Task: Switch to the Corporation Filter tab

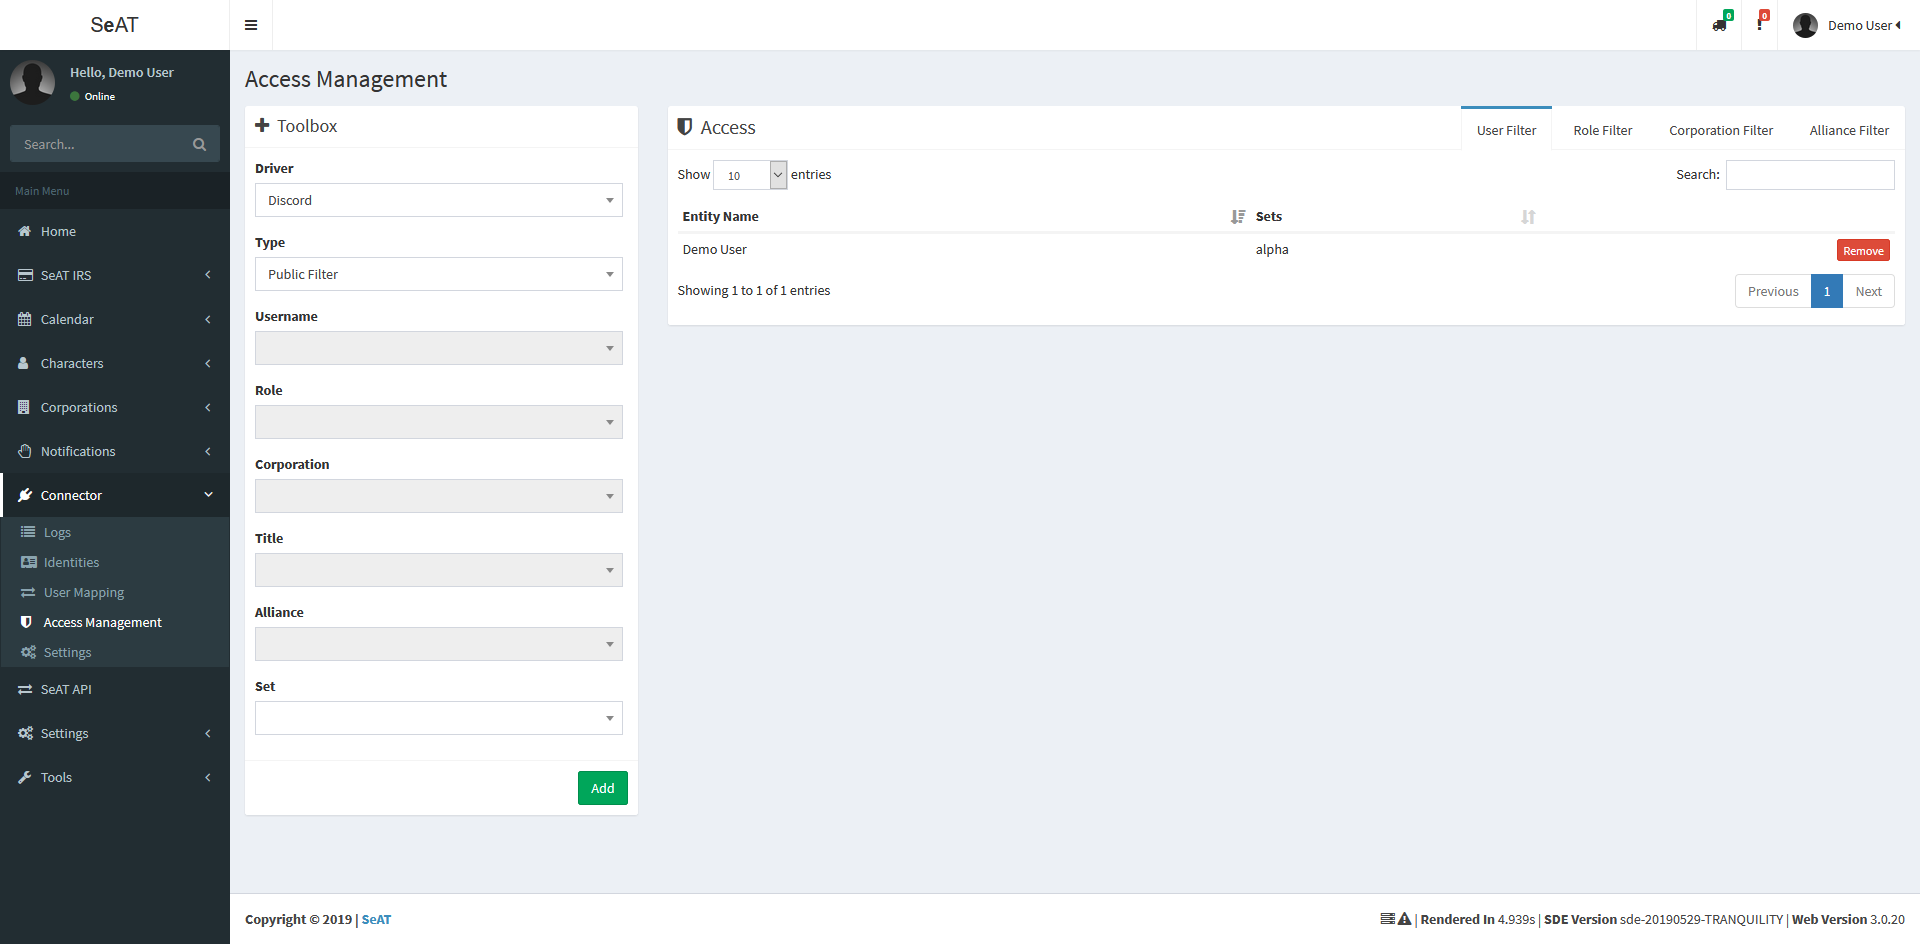Action: pyautogui.click(x=1721, y=130)
